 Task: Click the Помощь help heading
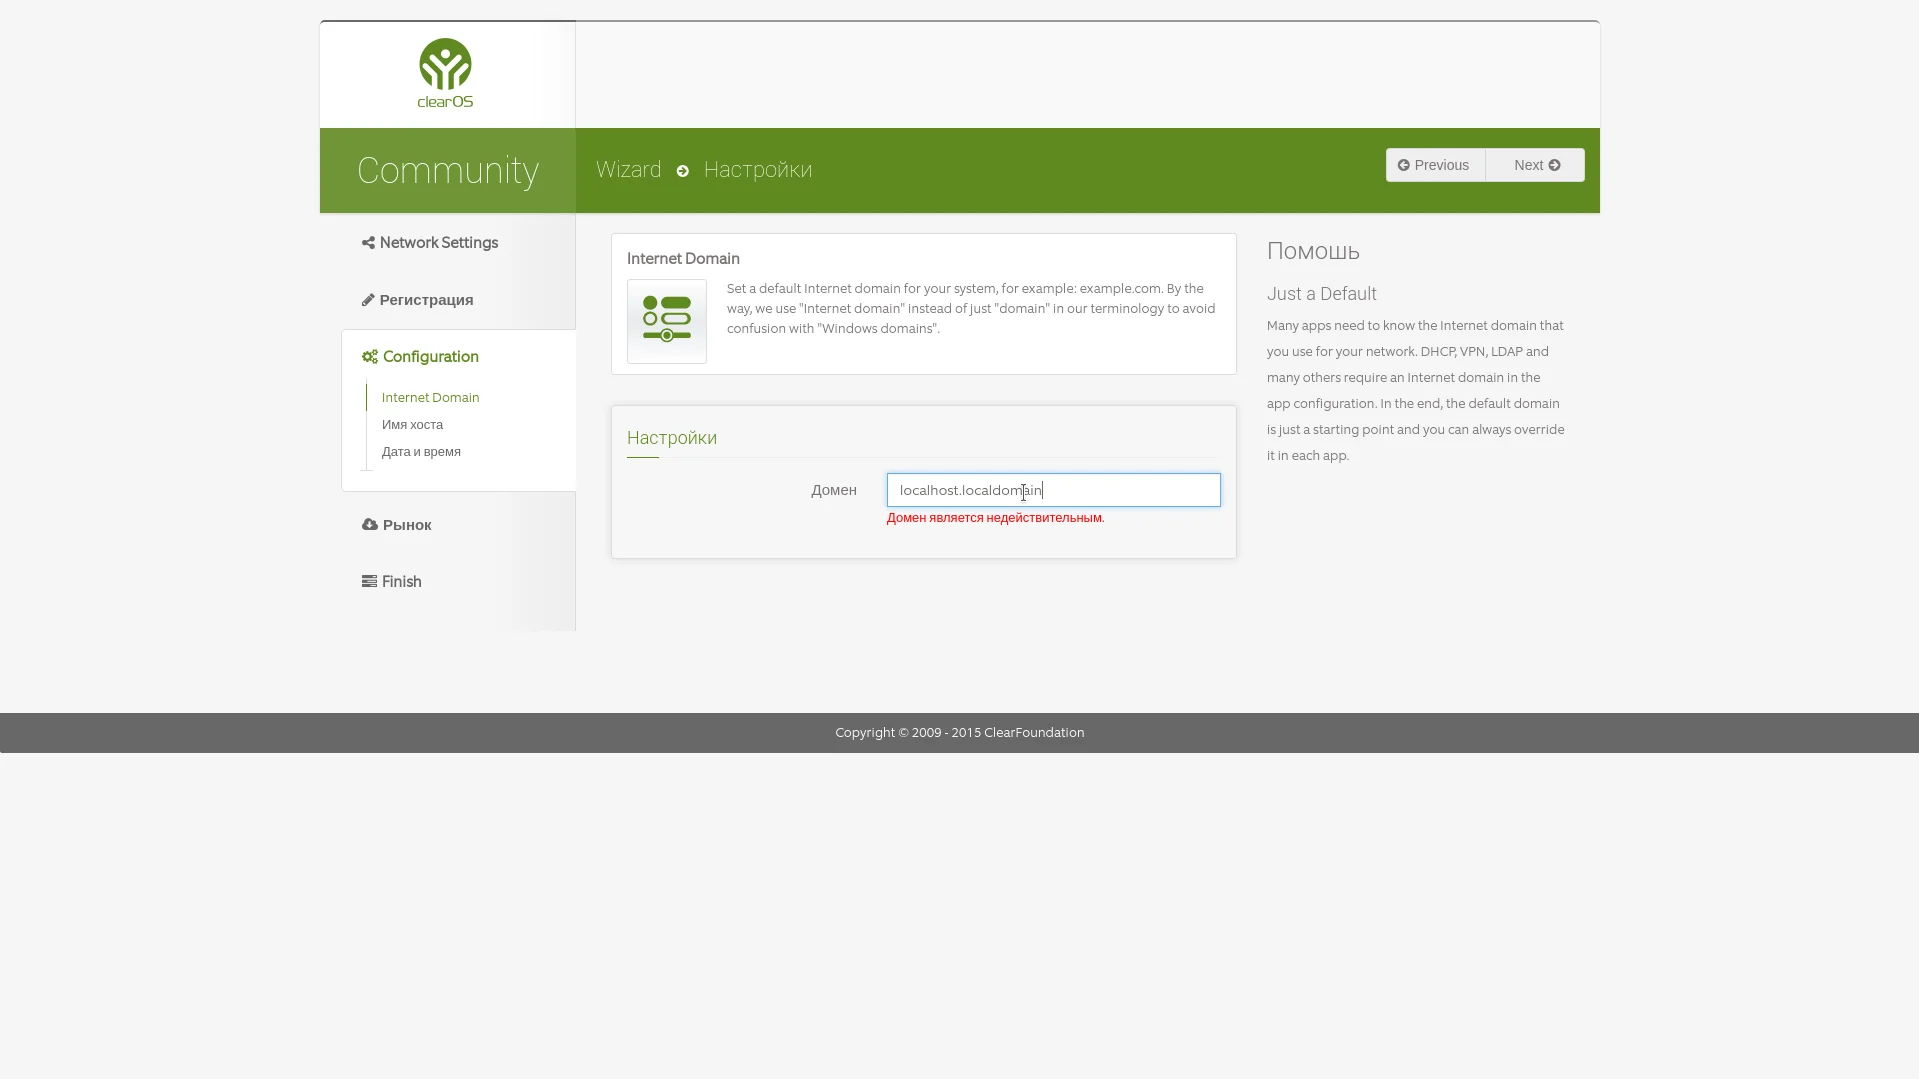click(1313, 251)
